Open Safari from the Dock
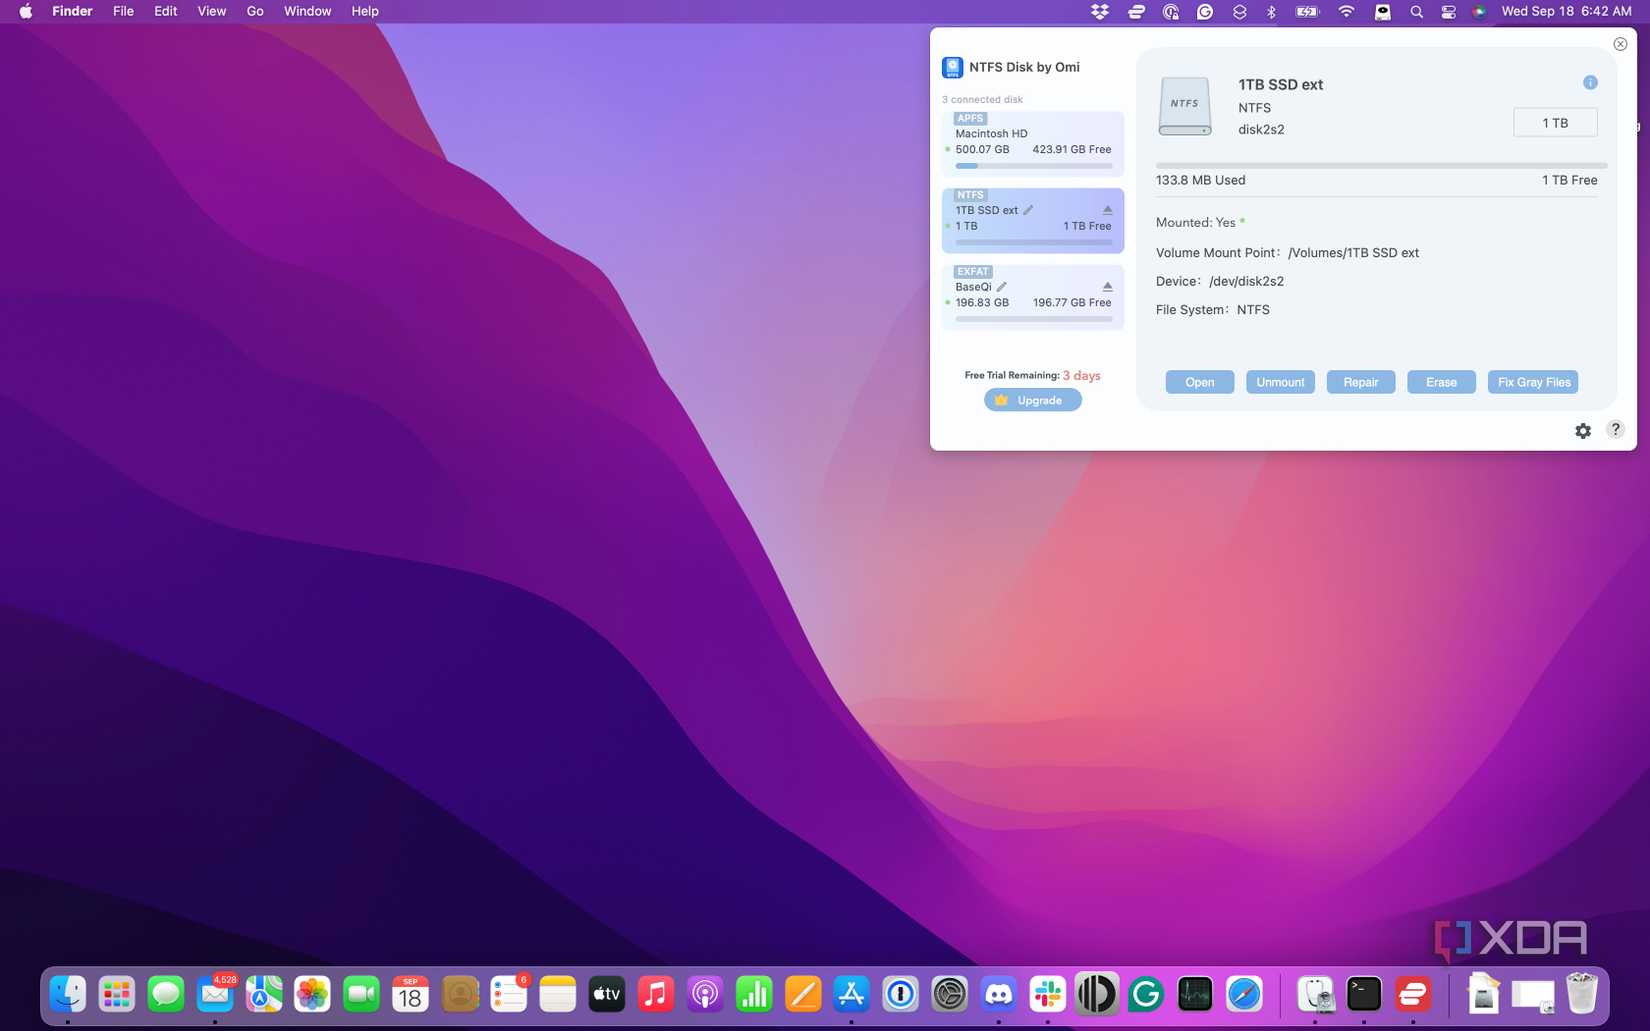This screenshot has width=1650, height=1031. click(x=1243, y=994)
